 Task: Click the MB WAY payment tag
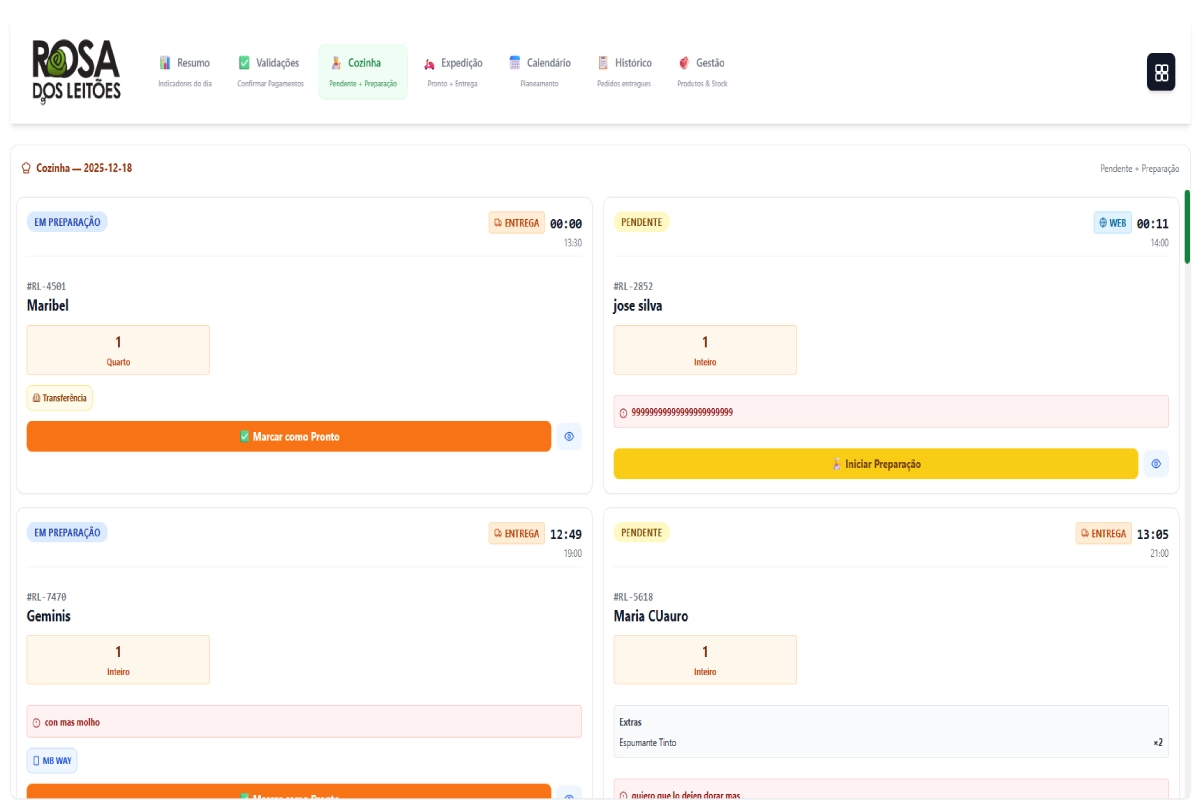(52, 761)
